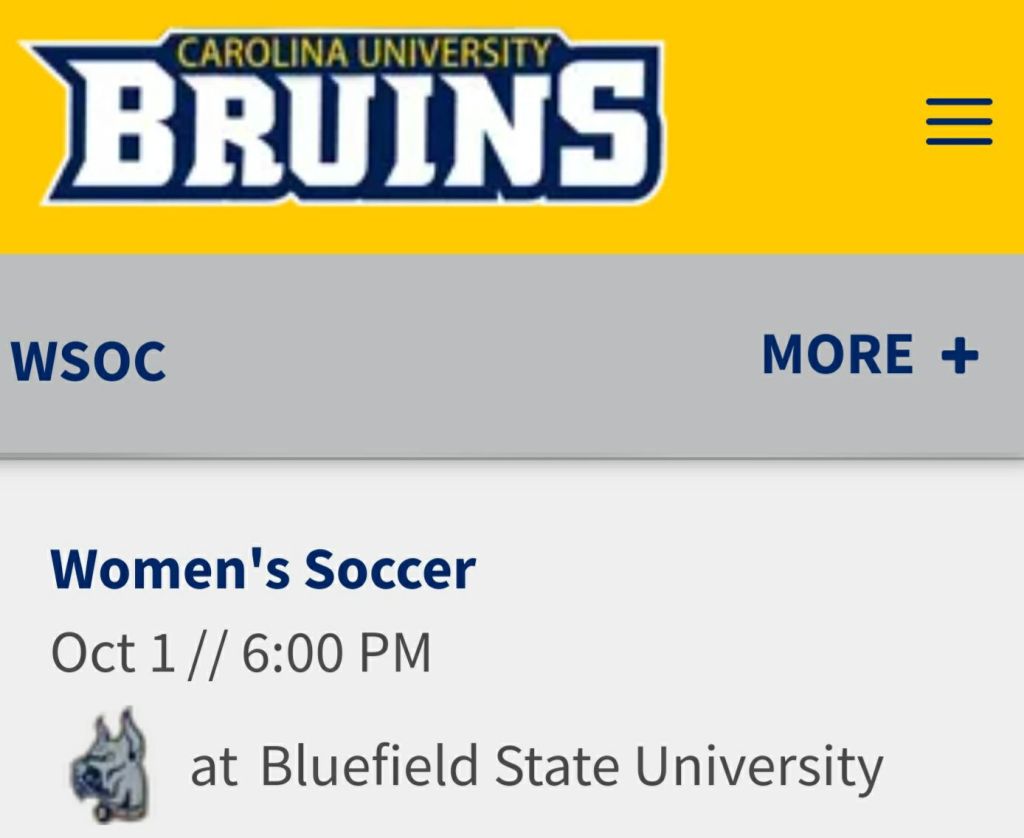Click empty gray bar area between WSOC and MORE
Viewport: 1024px width, 838px height.
460,358
